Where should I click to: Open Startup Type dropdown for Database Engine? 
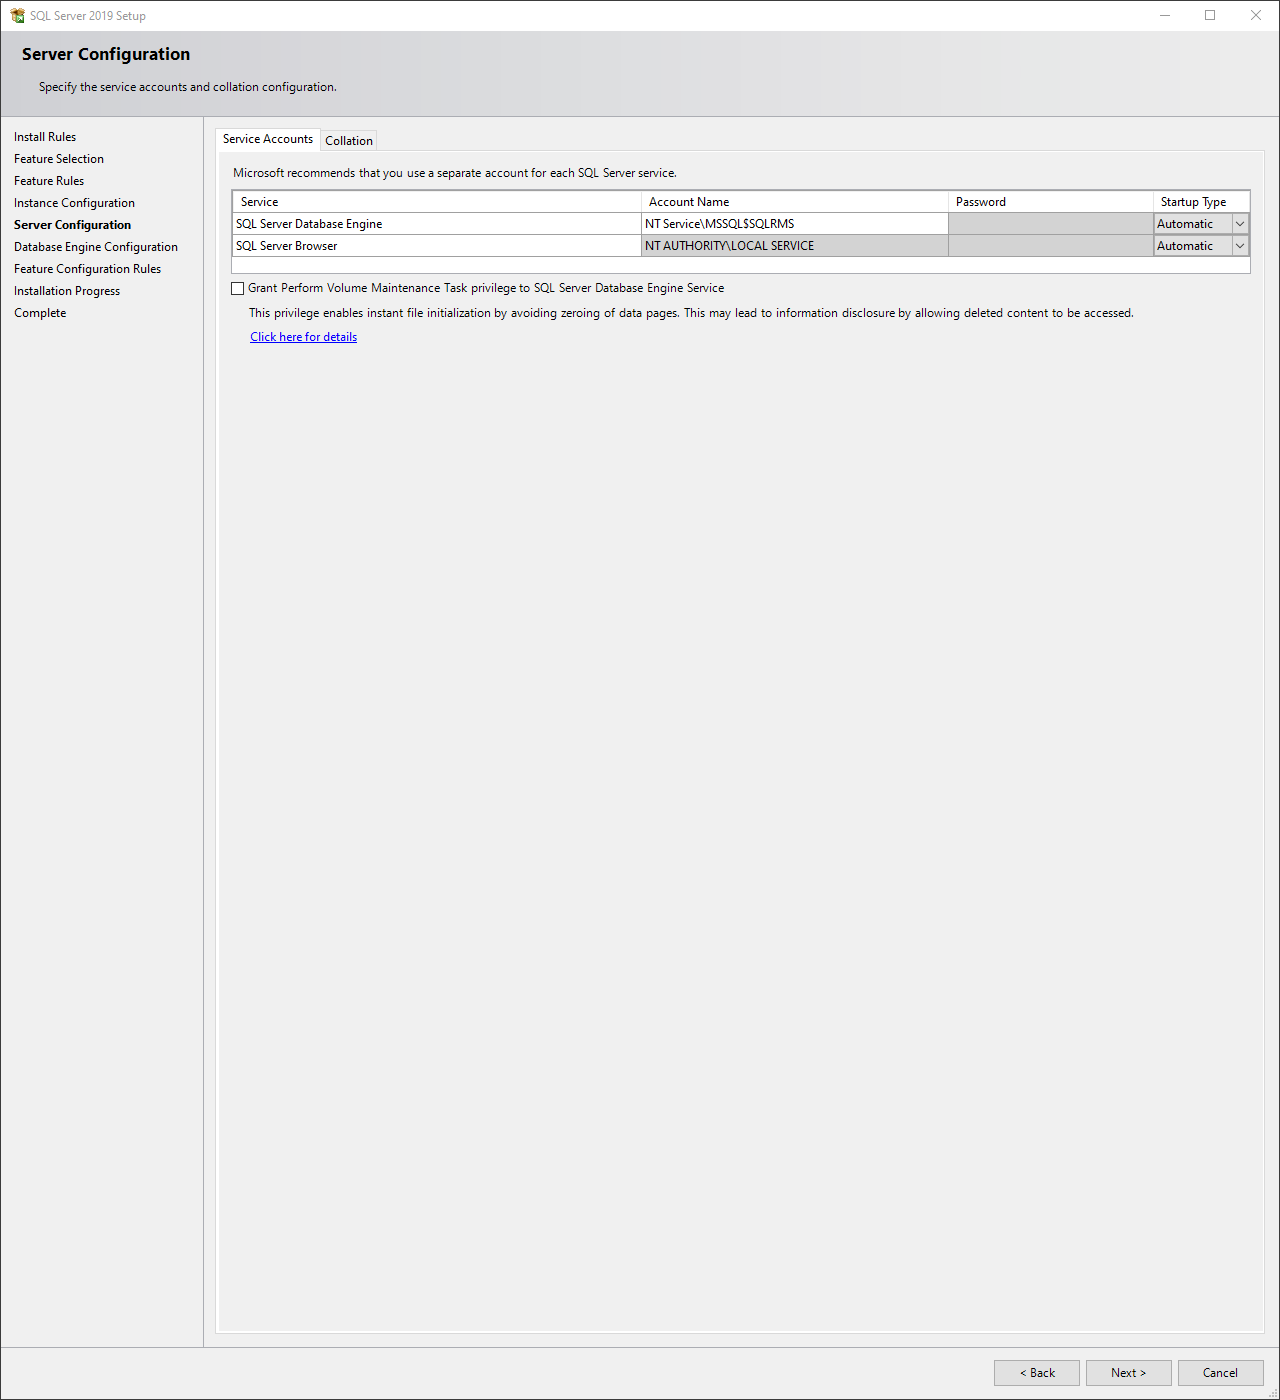tap(1240, 224)
